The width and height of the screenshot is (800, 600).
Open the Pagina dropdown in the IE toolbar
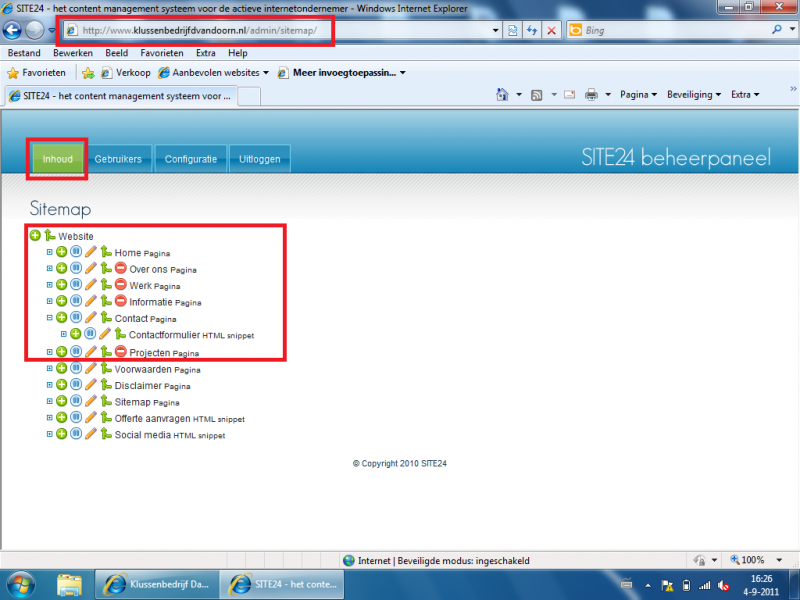click(638, 95)
